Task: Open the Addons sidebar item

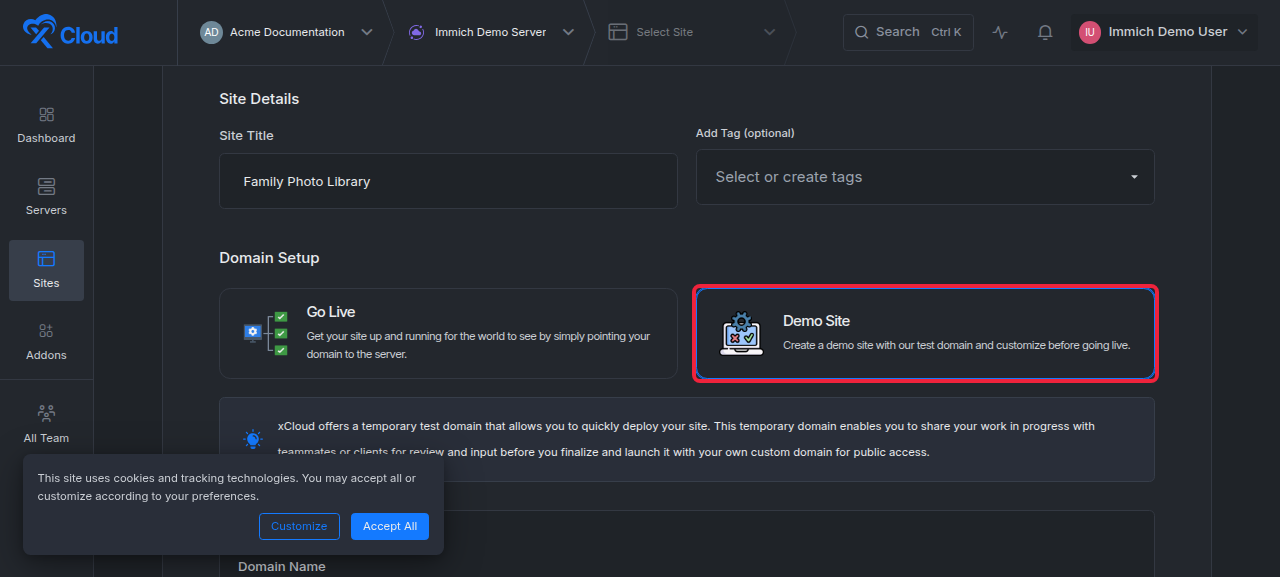Action: 46,342
